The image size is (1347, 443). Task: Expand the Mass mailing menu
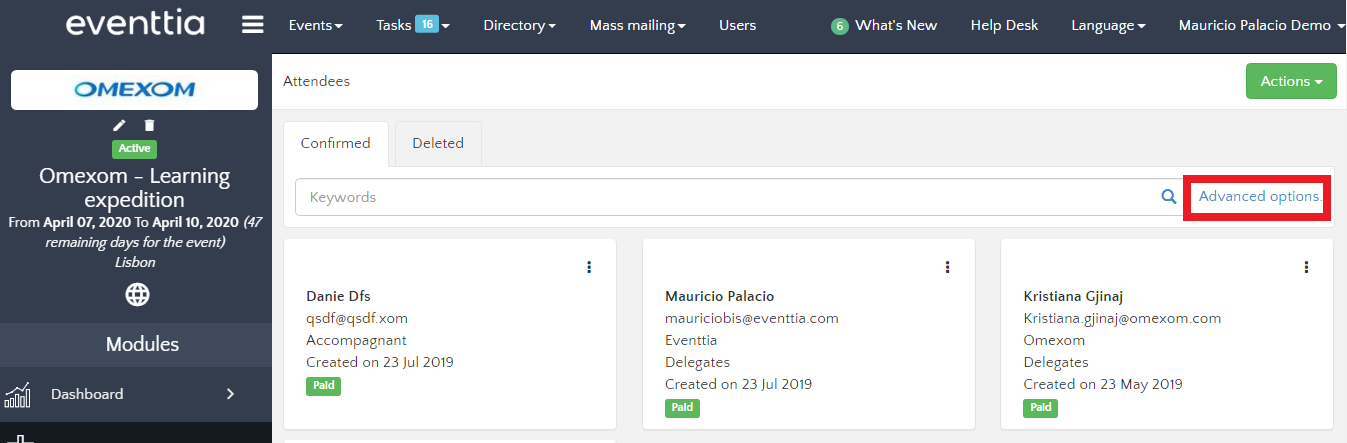coord(637,25)
